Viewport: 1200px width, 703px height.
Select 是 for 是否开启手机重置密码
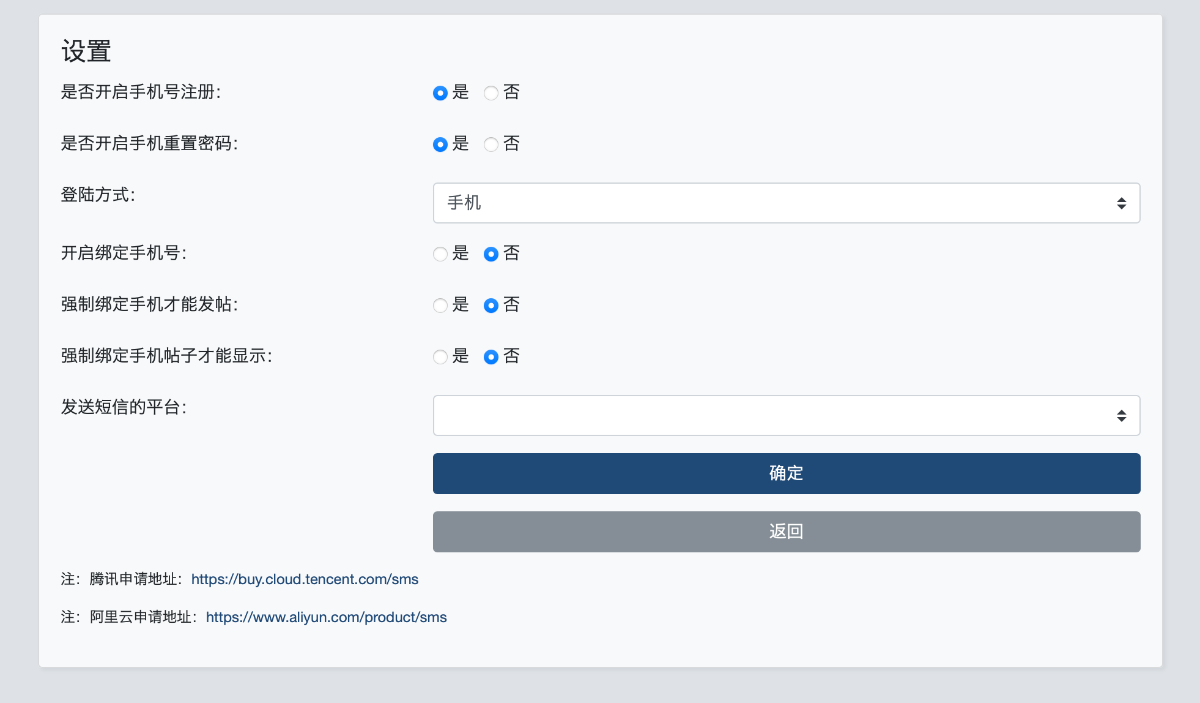440,144
